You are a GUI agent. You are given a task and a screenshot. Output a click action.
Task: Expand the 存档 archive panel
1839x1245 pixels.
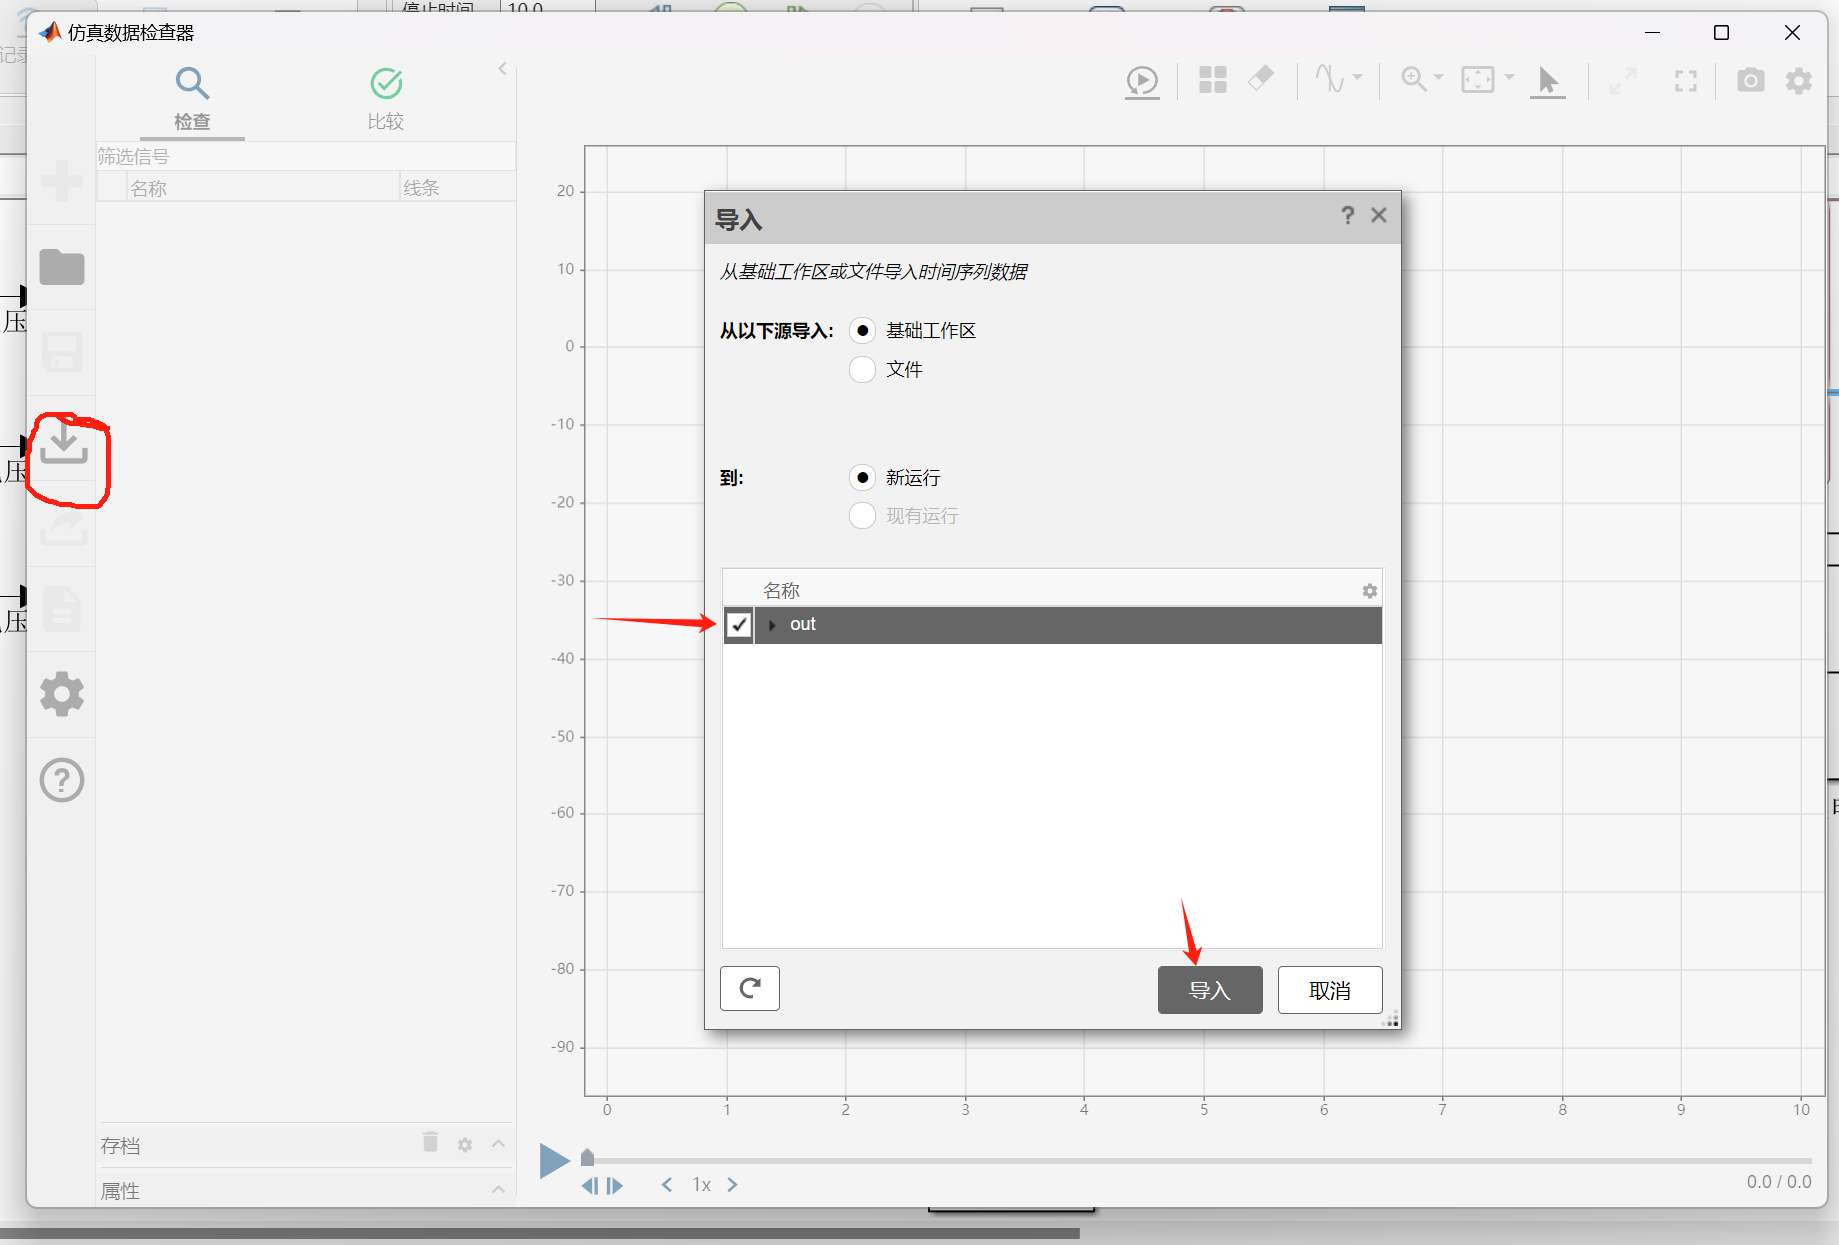click(498, 1144)
